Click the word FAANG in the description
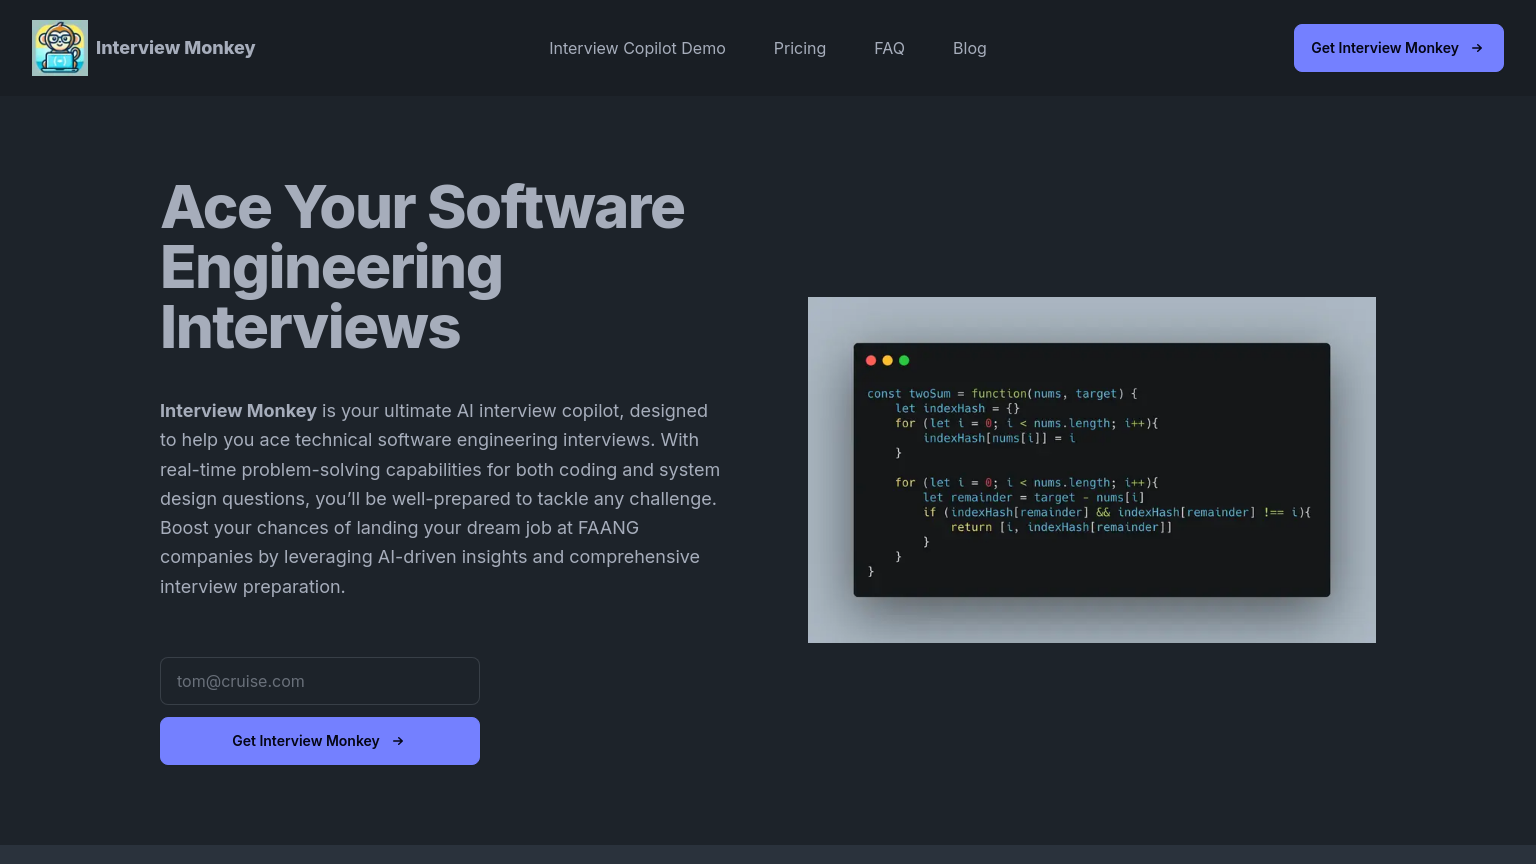 pos(608,528)
